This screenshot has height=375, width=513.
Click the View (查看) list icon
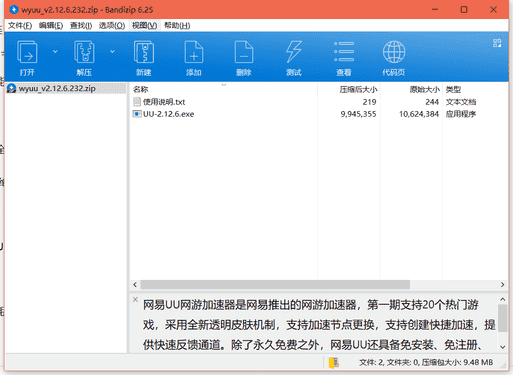(344, 52)
